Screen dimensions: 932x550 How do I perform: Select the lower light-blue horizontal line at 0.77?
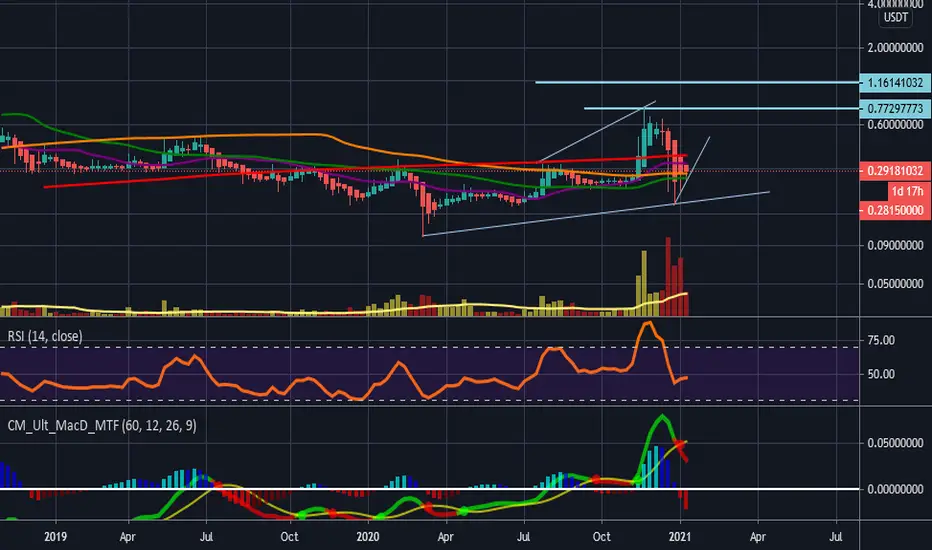pyautogui.click(x=722, y=108)
